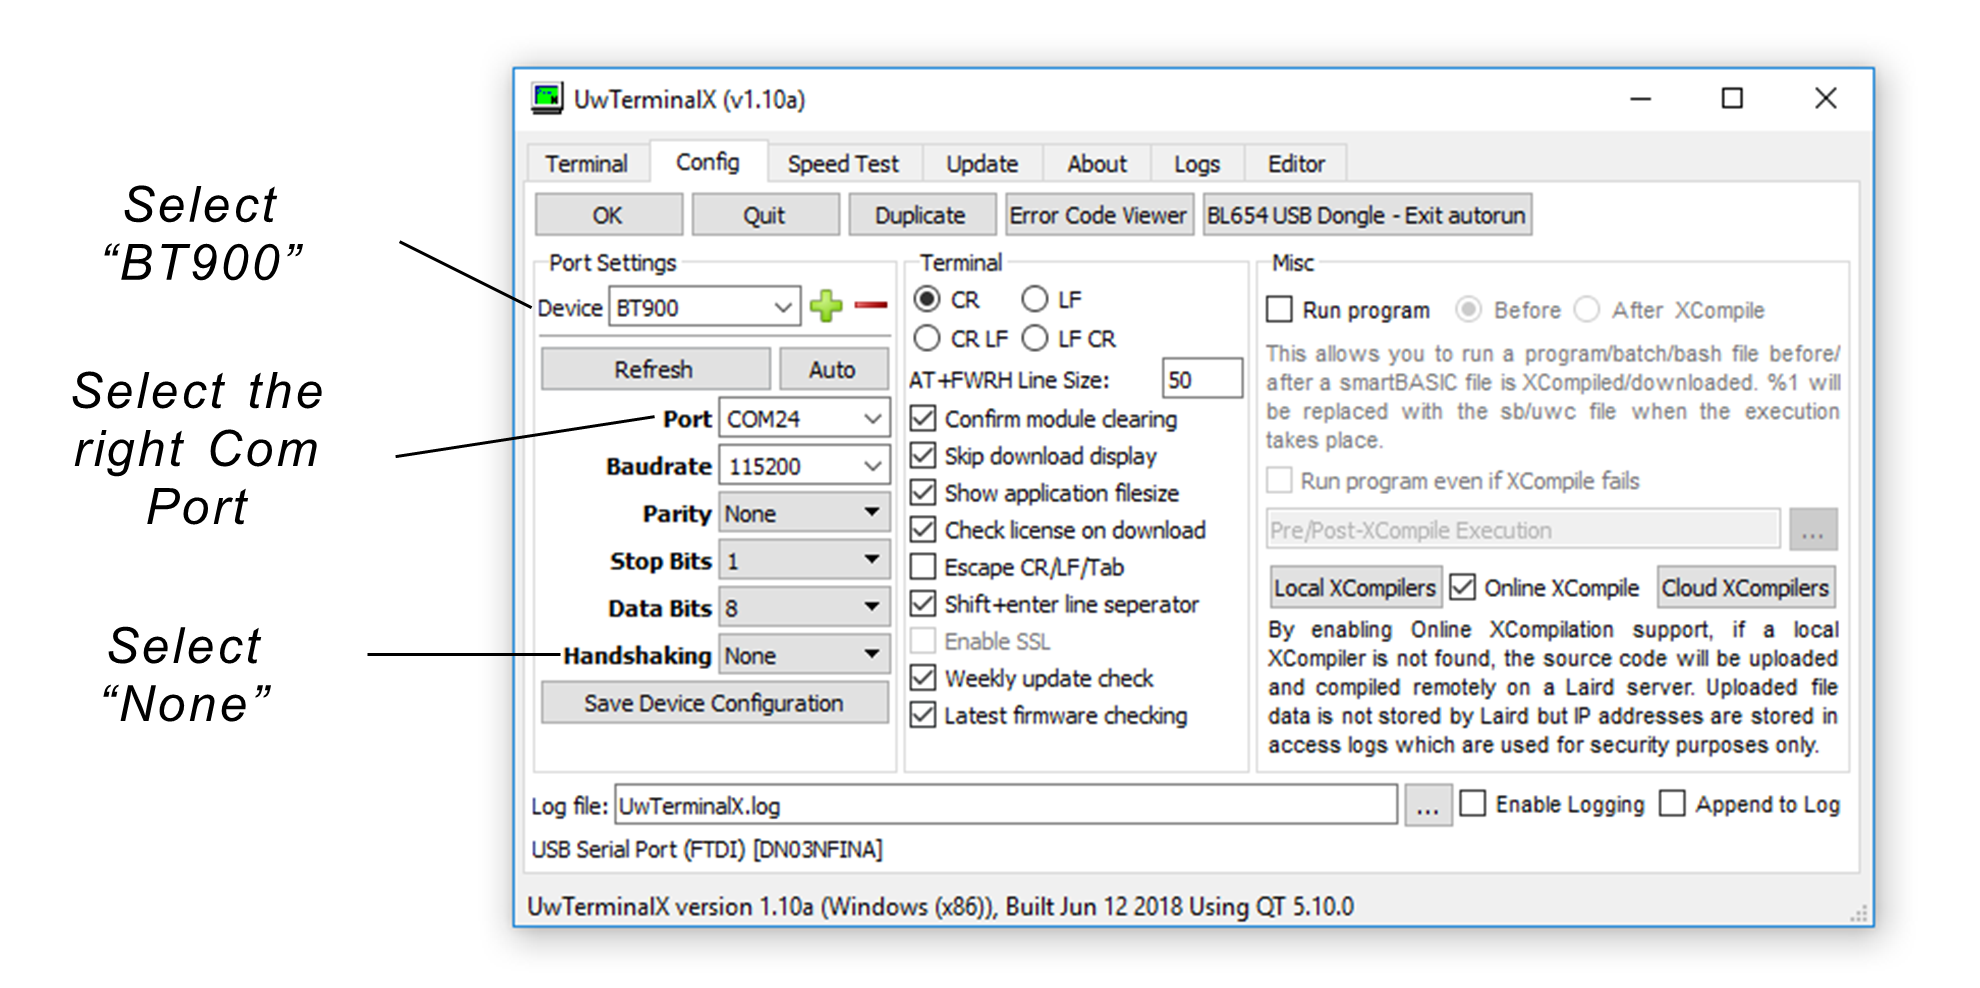The image size is (1980, 988).
Task: Click the browse button for Pre/Post-XCompile Execution
Action: [x=1814, y=530]
